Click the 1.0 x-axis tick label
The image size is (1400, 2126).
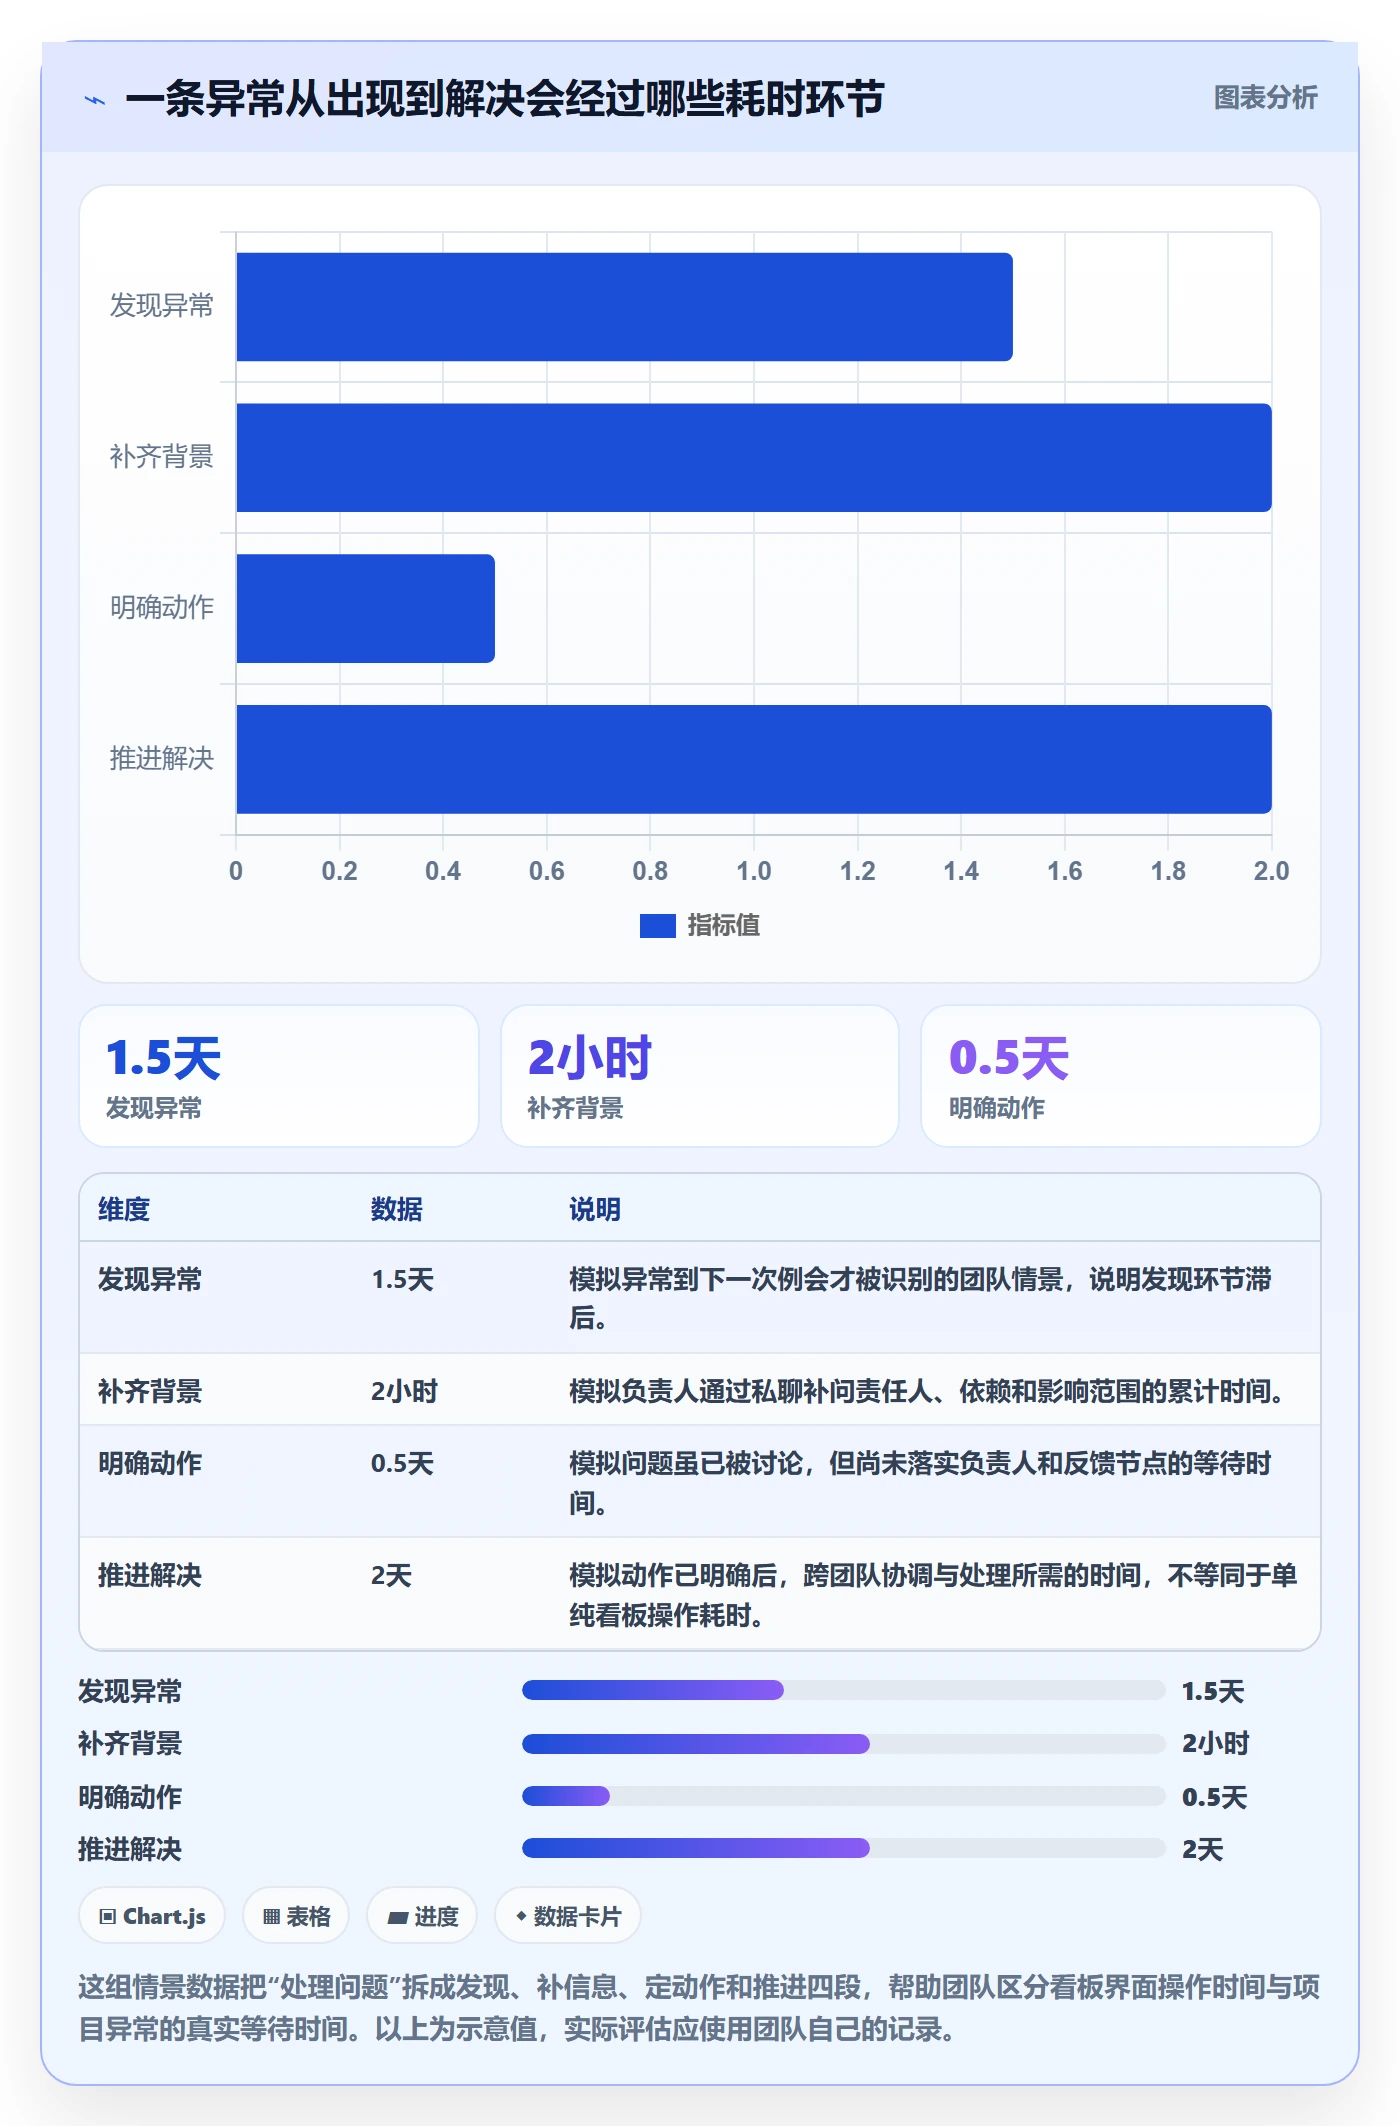click(754, 871)
